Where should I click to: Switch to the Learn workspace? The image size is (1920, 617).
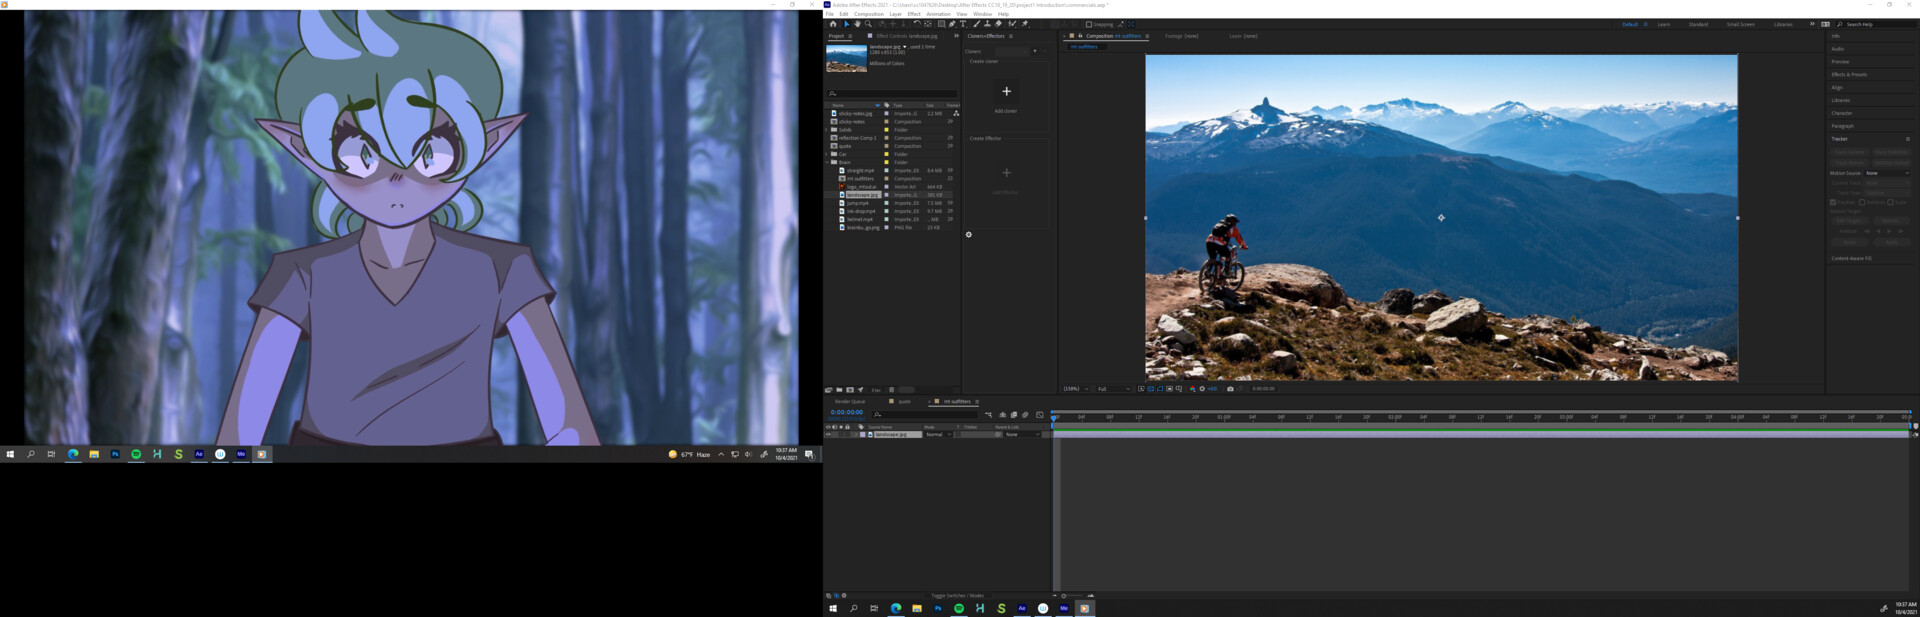1663,24
